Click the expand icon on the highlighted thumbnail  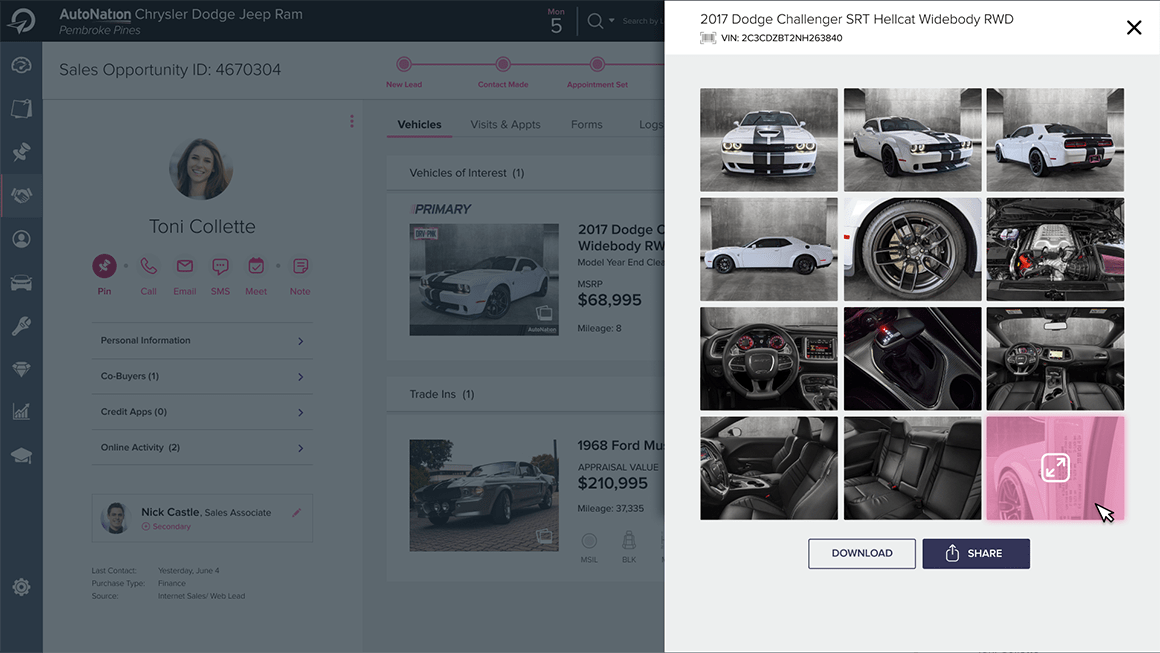[x=1055, y=468]
